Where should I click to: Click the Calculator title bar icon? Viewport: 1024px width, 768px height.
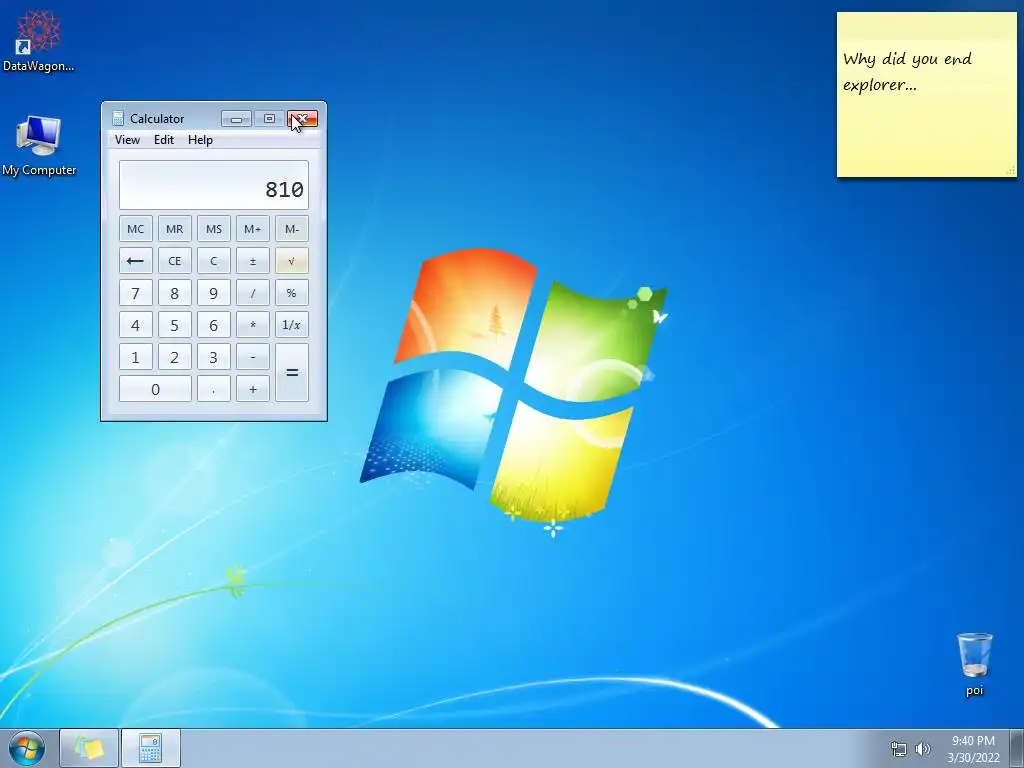[x=118, y=118]
